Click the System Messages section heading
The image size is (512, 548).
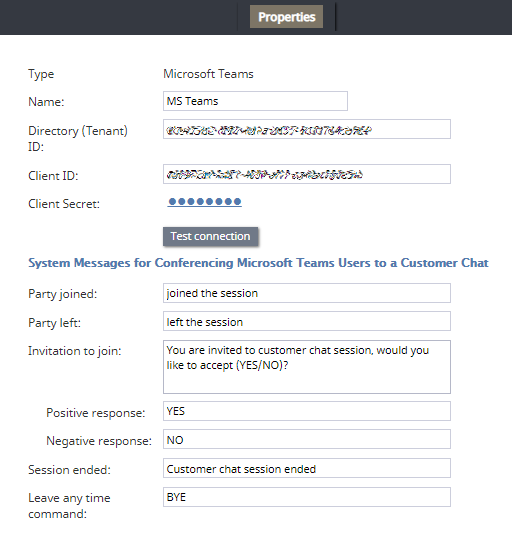point(258,263)
